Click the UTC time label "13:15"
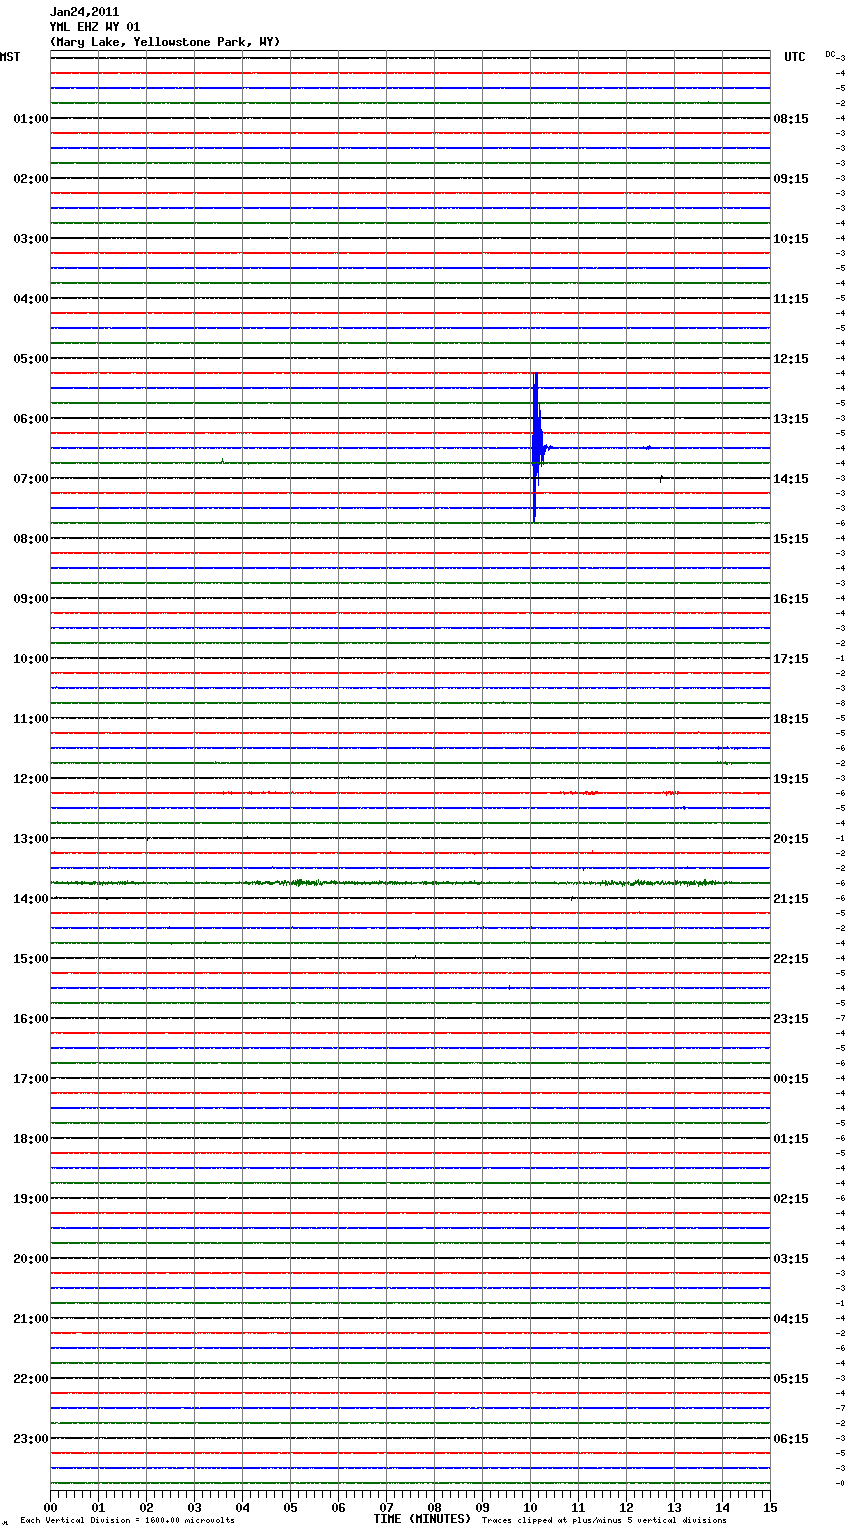Viewport: 850px width, 1534px height. (791, 419)
